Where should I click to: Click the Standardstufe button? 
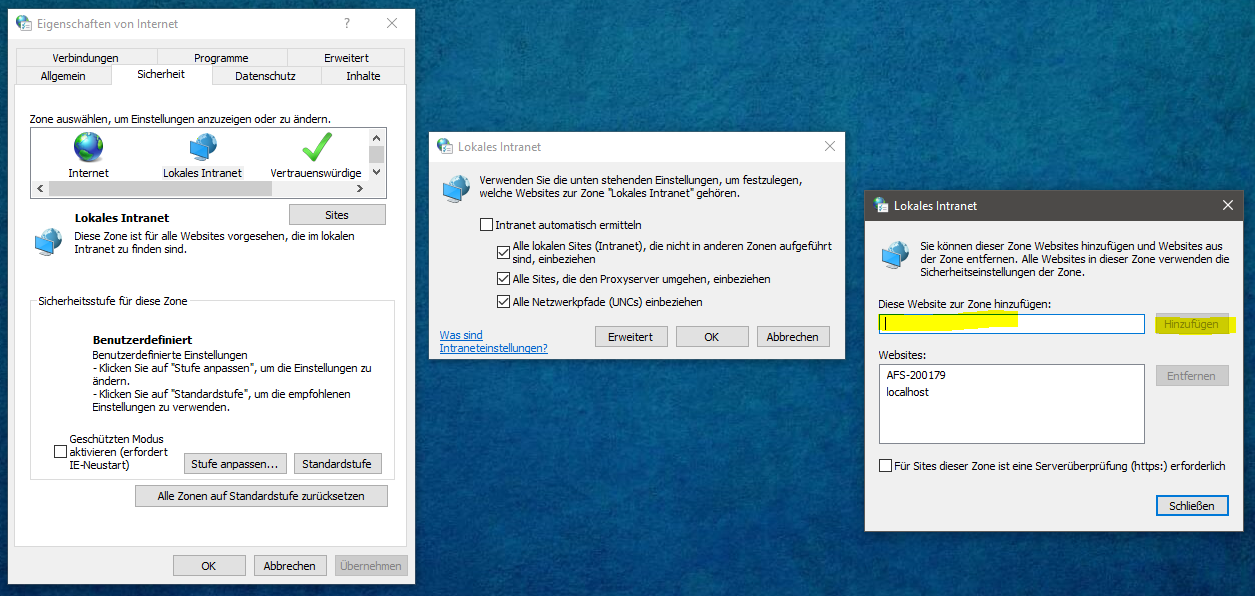pyautogui.click(x=337, y=464)
